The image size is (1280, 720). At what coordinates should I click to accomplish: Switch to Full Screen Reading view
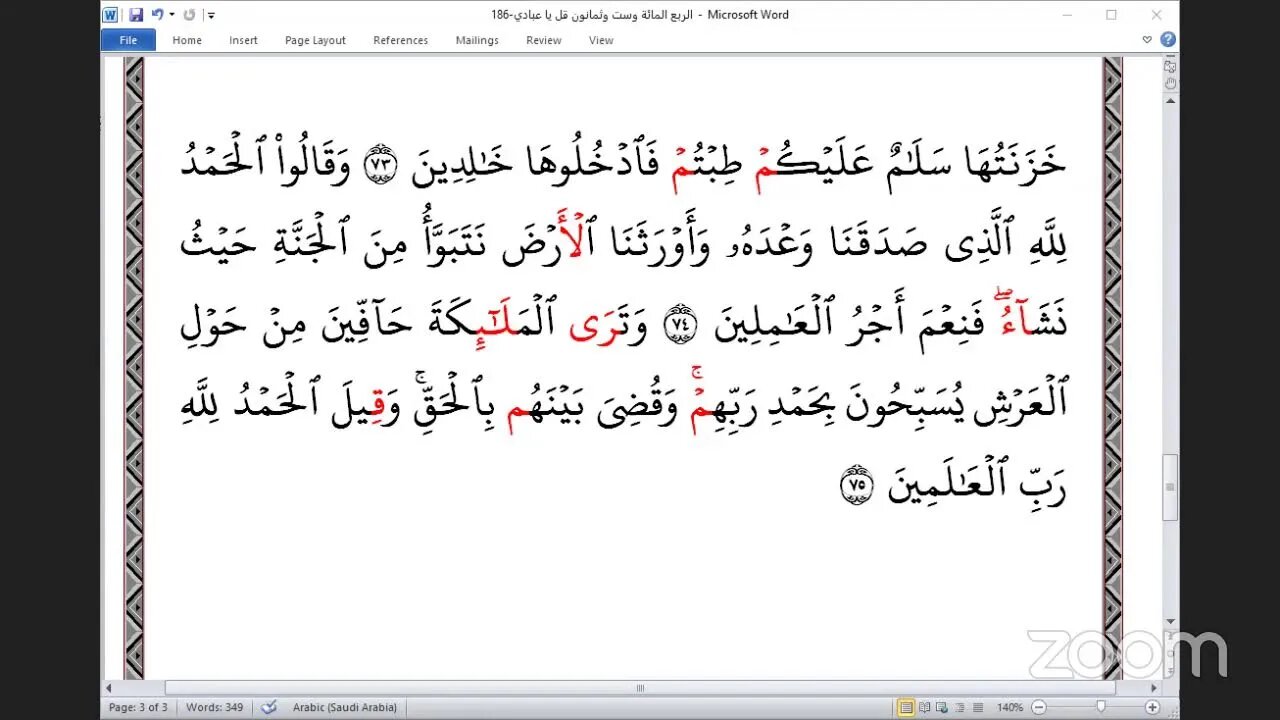pyautogui.click(x=924, y=707)
